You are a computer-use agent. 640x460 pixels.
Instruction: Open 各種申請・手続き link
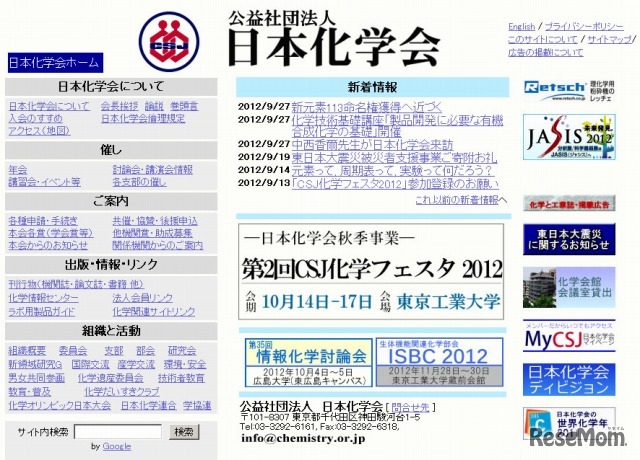pos(43,221)
